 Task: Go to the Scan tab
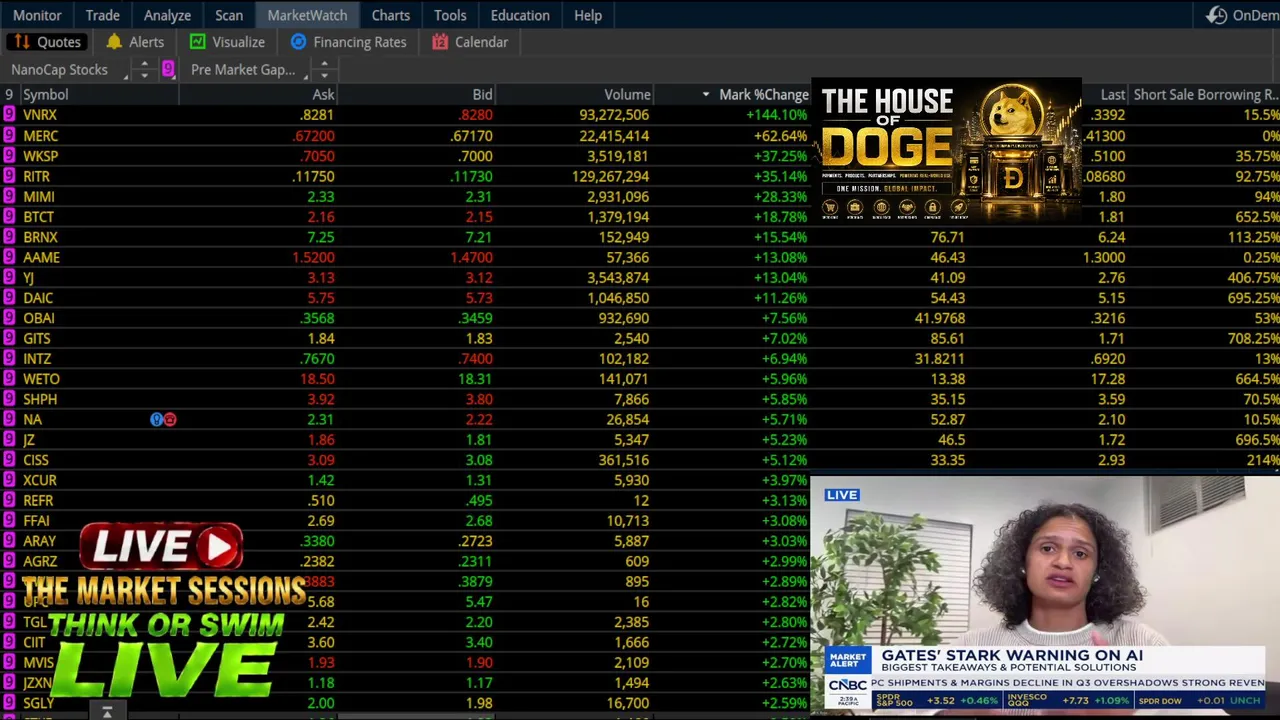pyautogui.click(x=229, y=15)
